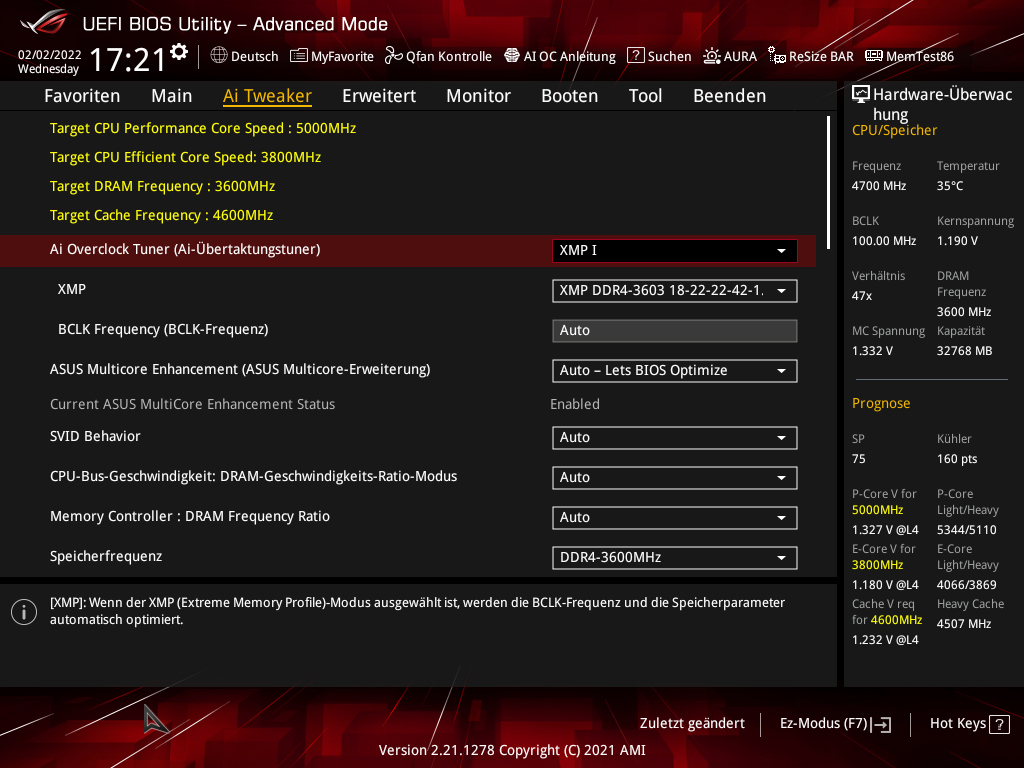Viewport: 1024px width, 768px height.
Task: Open the SVID Behavior dropdown
Action: (x=674, y=438)
